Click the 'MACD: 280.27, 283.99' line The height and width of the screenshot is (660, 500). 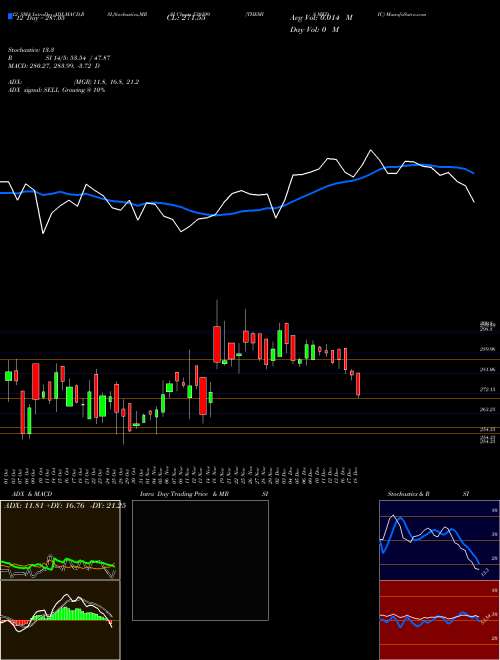[x=54, y=66]
